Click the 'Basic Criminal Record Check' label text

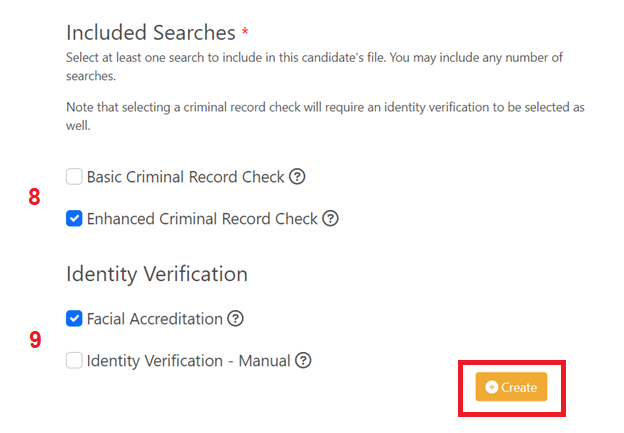pyautogui.click(x=185, y=177)
